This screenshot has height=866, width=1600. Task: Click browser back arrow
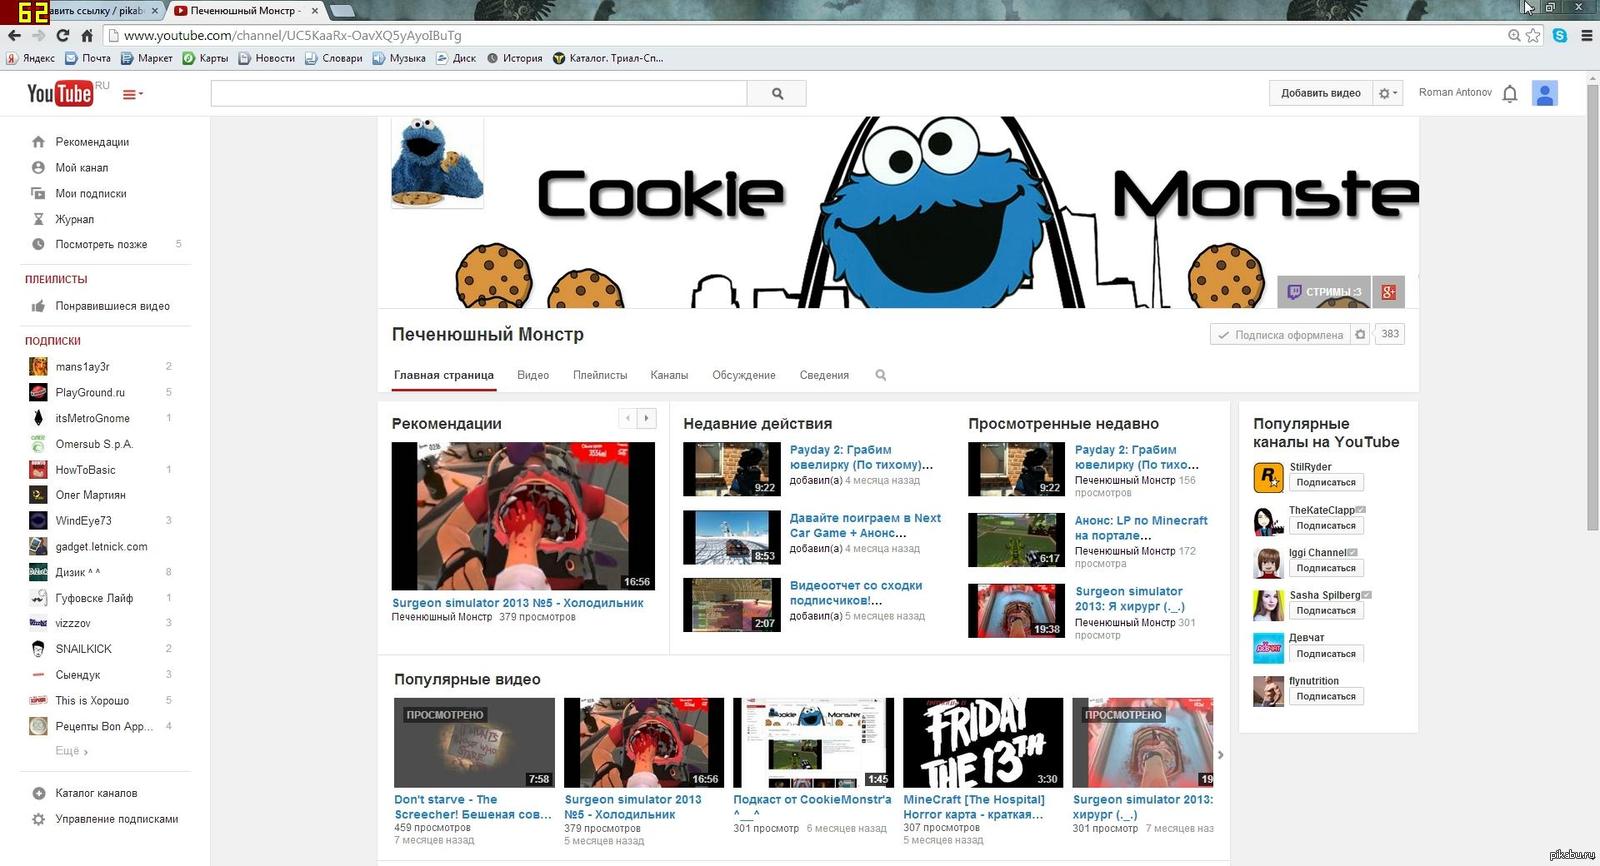pos(14,35)
